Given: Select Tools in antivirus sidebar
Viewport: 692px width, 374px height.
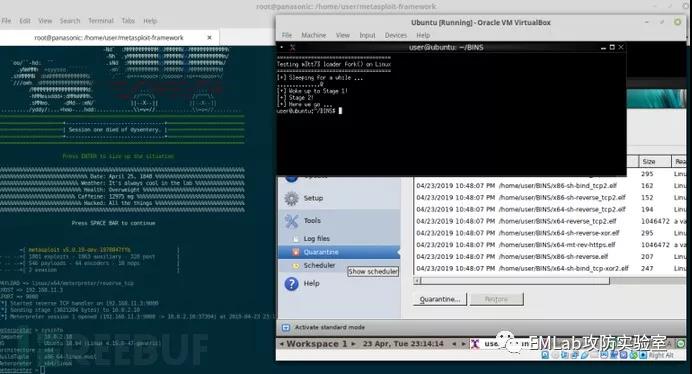Looking at the screenshot, I should pos(312,220).
